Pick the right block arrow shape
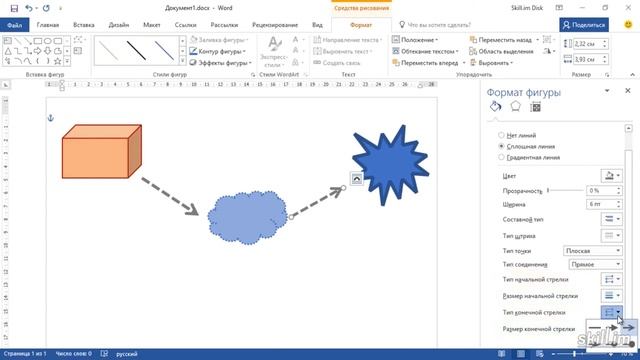The image size is (640, 360). click(38, 51)
